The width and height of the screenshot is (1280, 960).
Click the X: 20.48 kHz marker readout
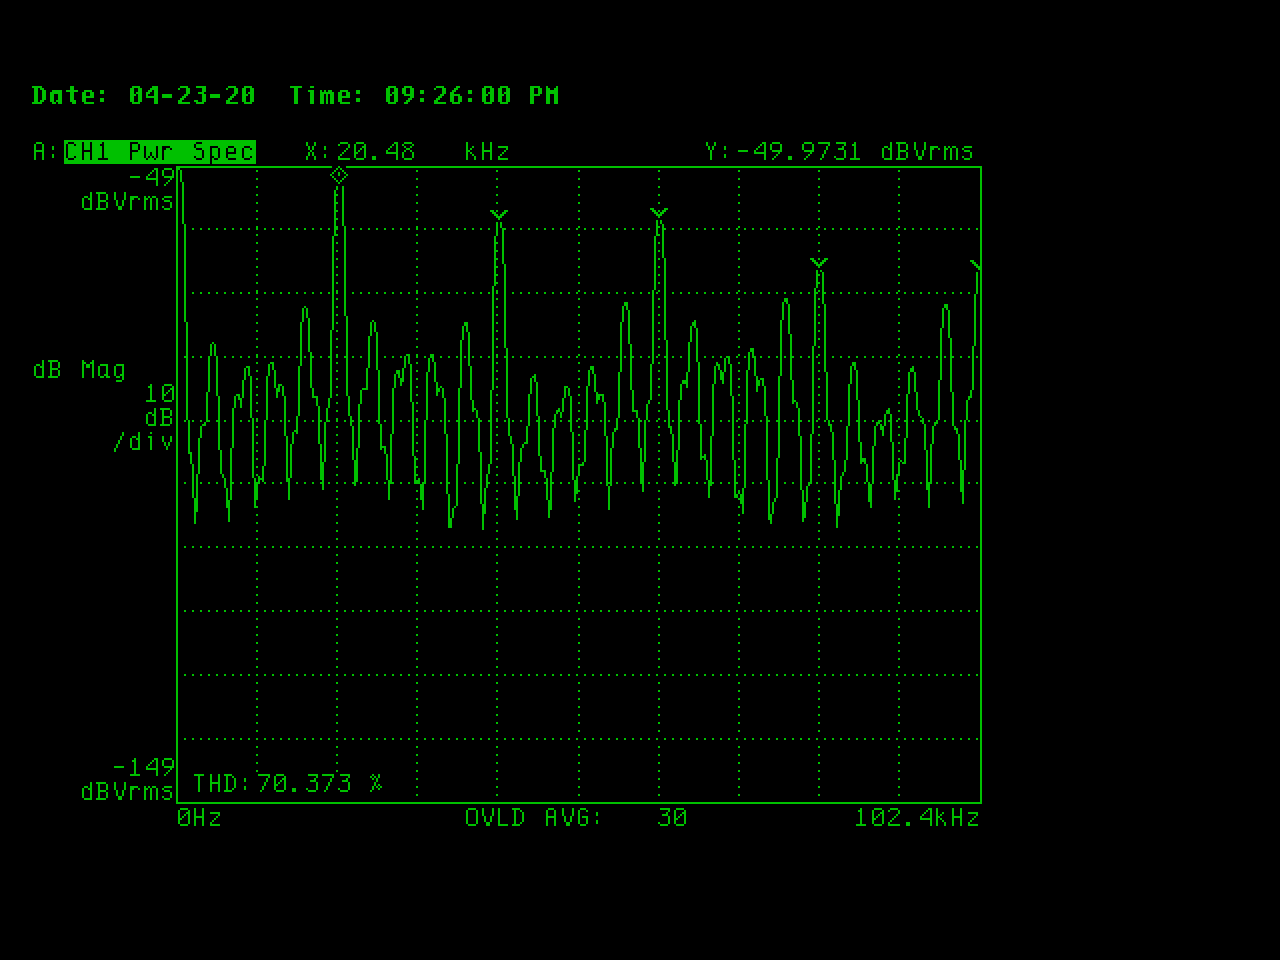click(408, 152)
